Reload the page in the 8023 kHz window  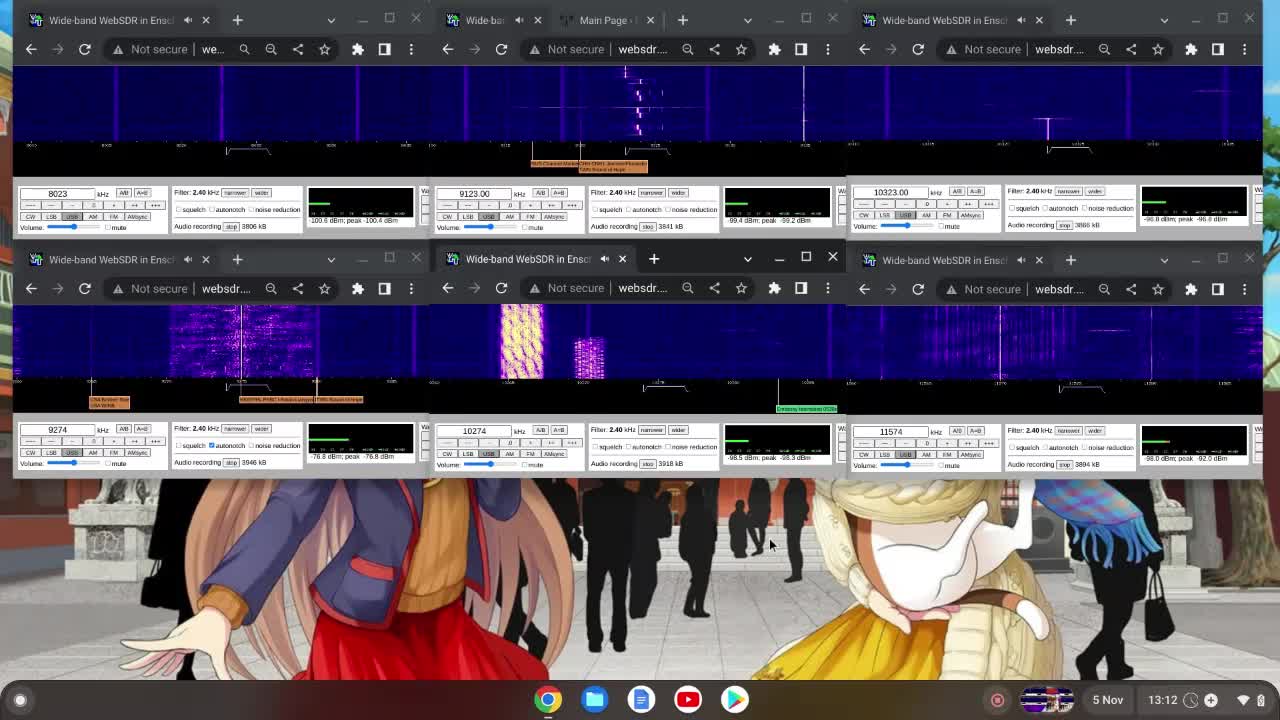click(x=85, y=49)
